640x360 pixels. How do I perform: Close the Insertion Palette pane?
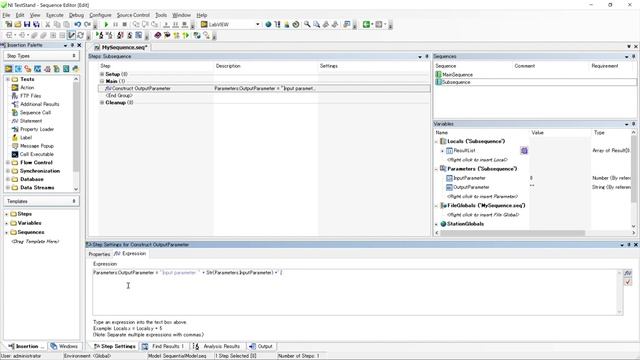click(79, 45)
